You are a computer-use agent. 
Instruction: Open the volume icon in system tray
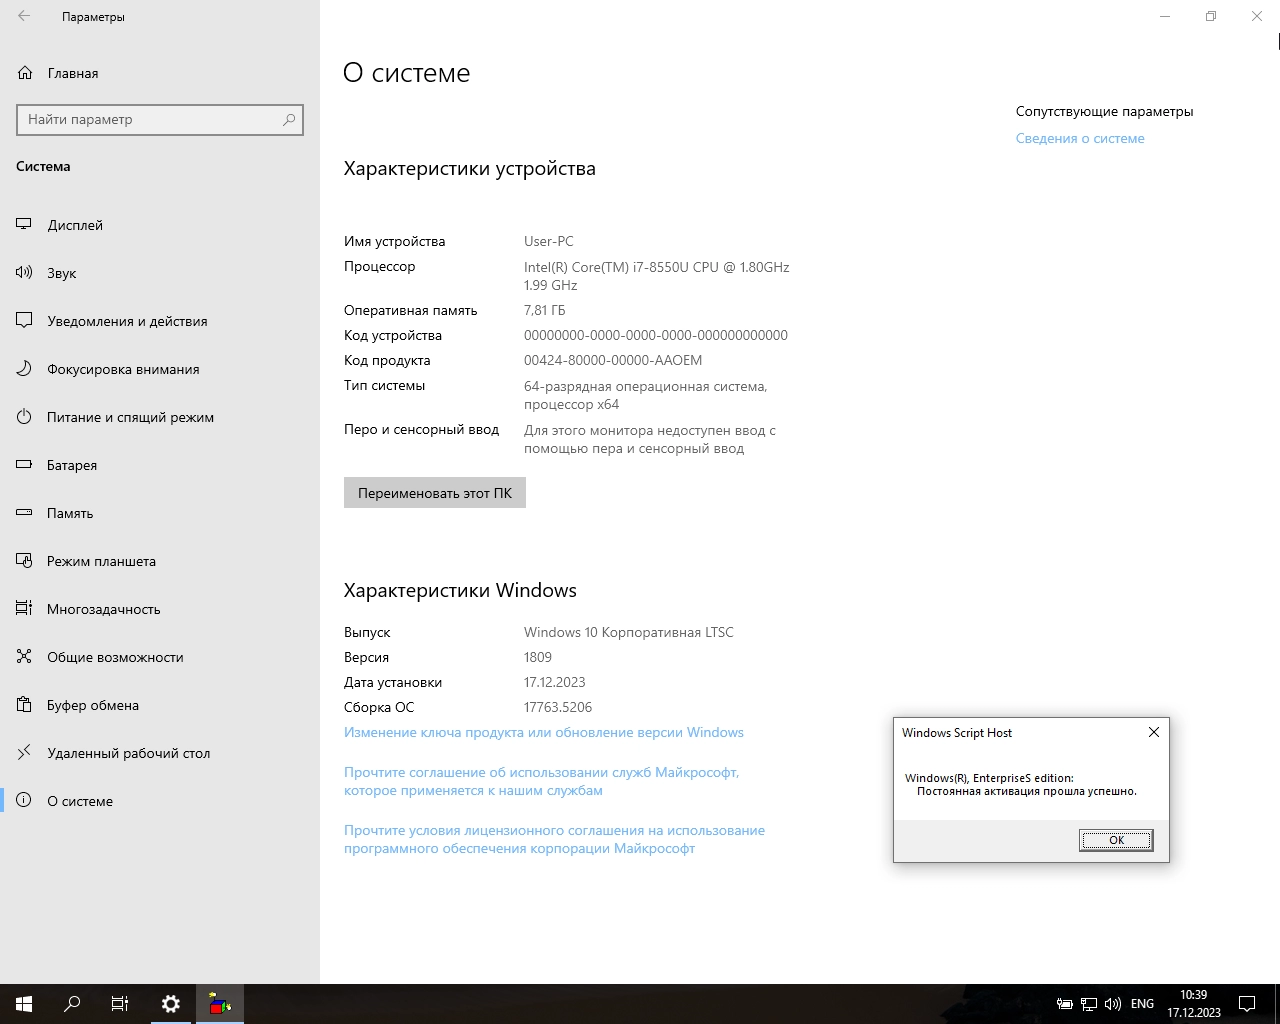[1112, 1004]
